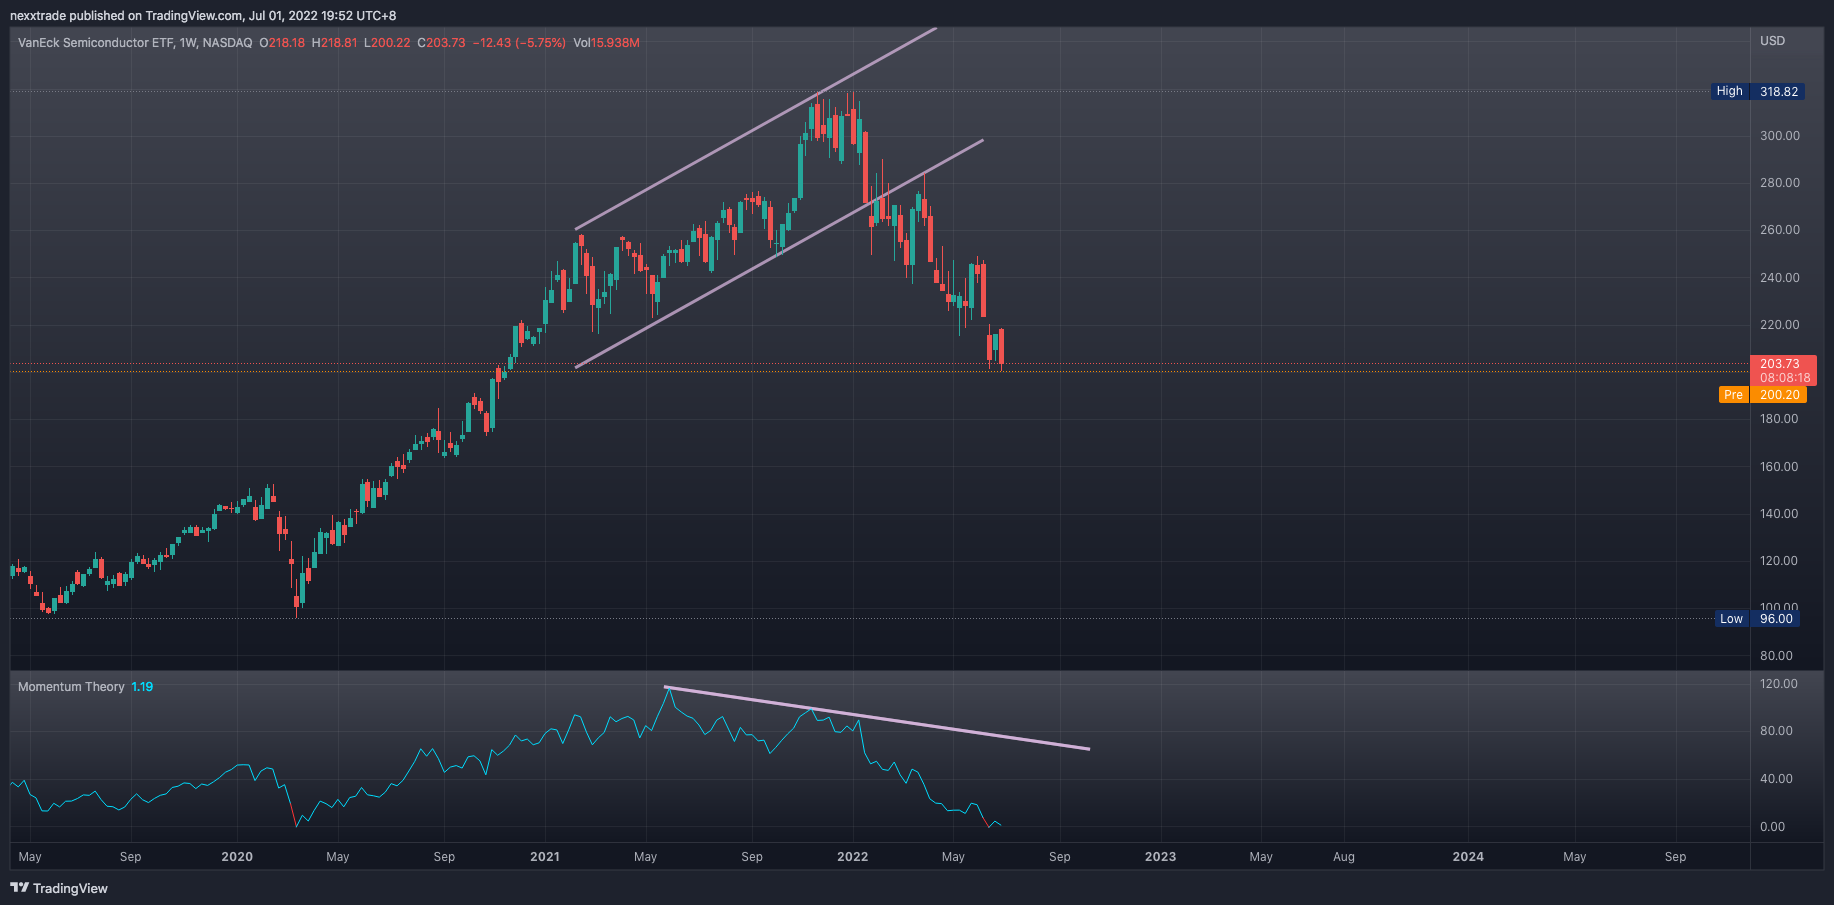1834x905 pixels.
Task: Click the USD currency label
Action: 1773,41
